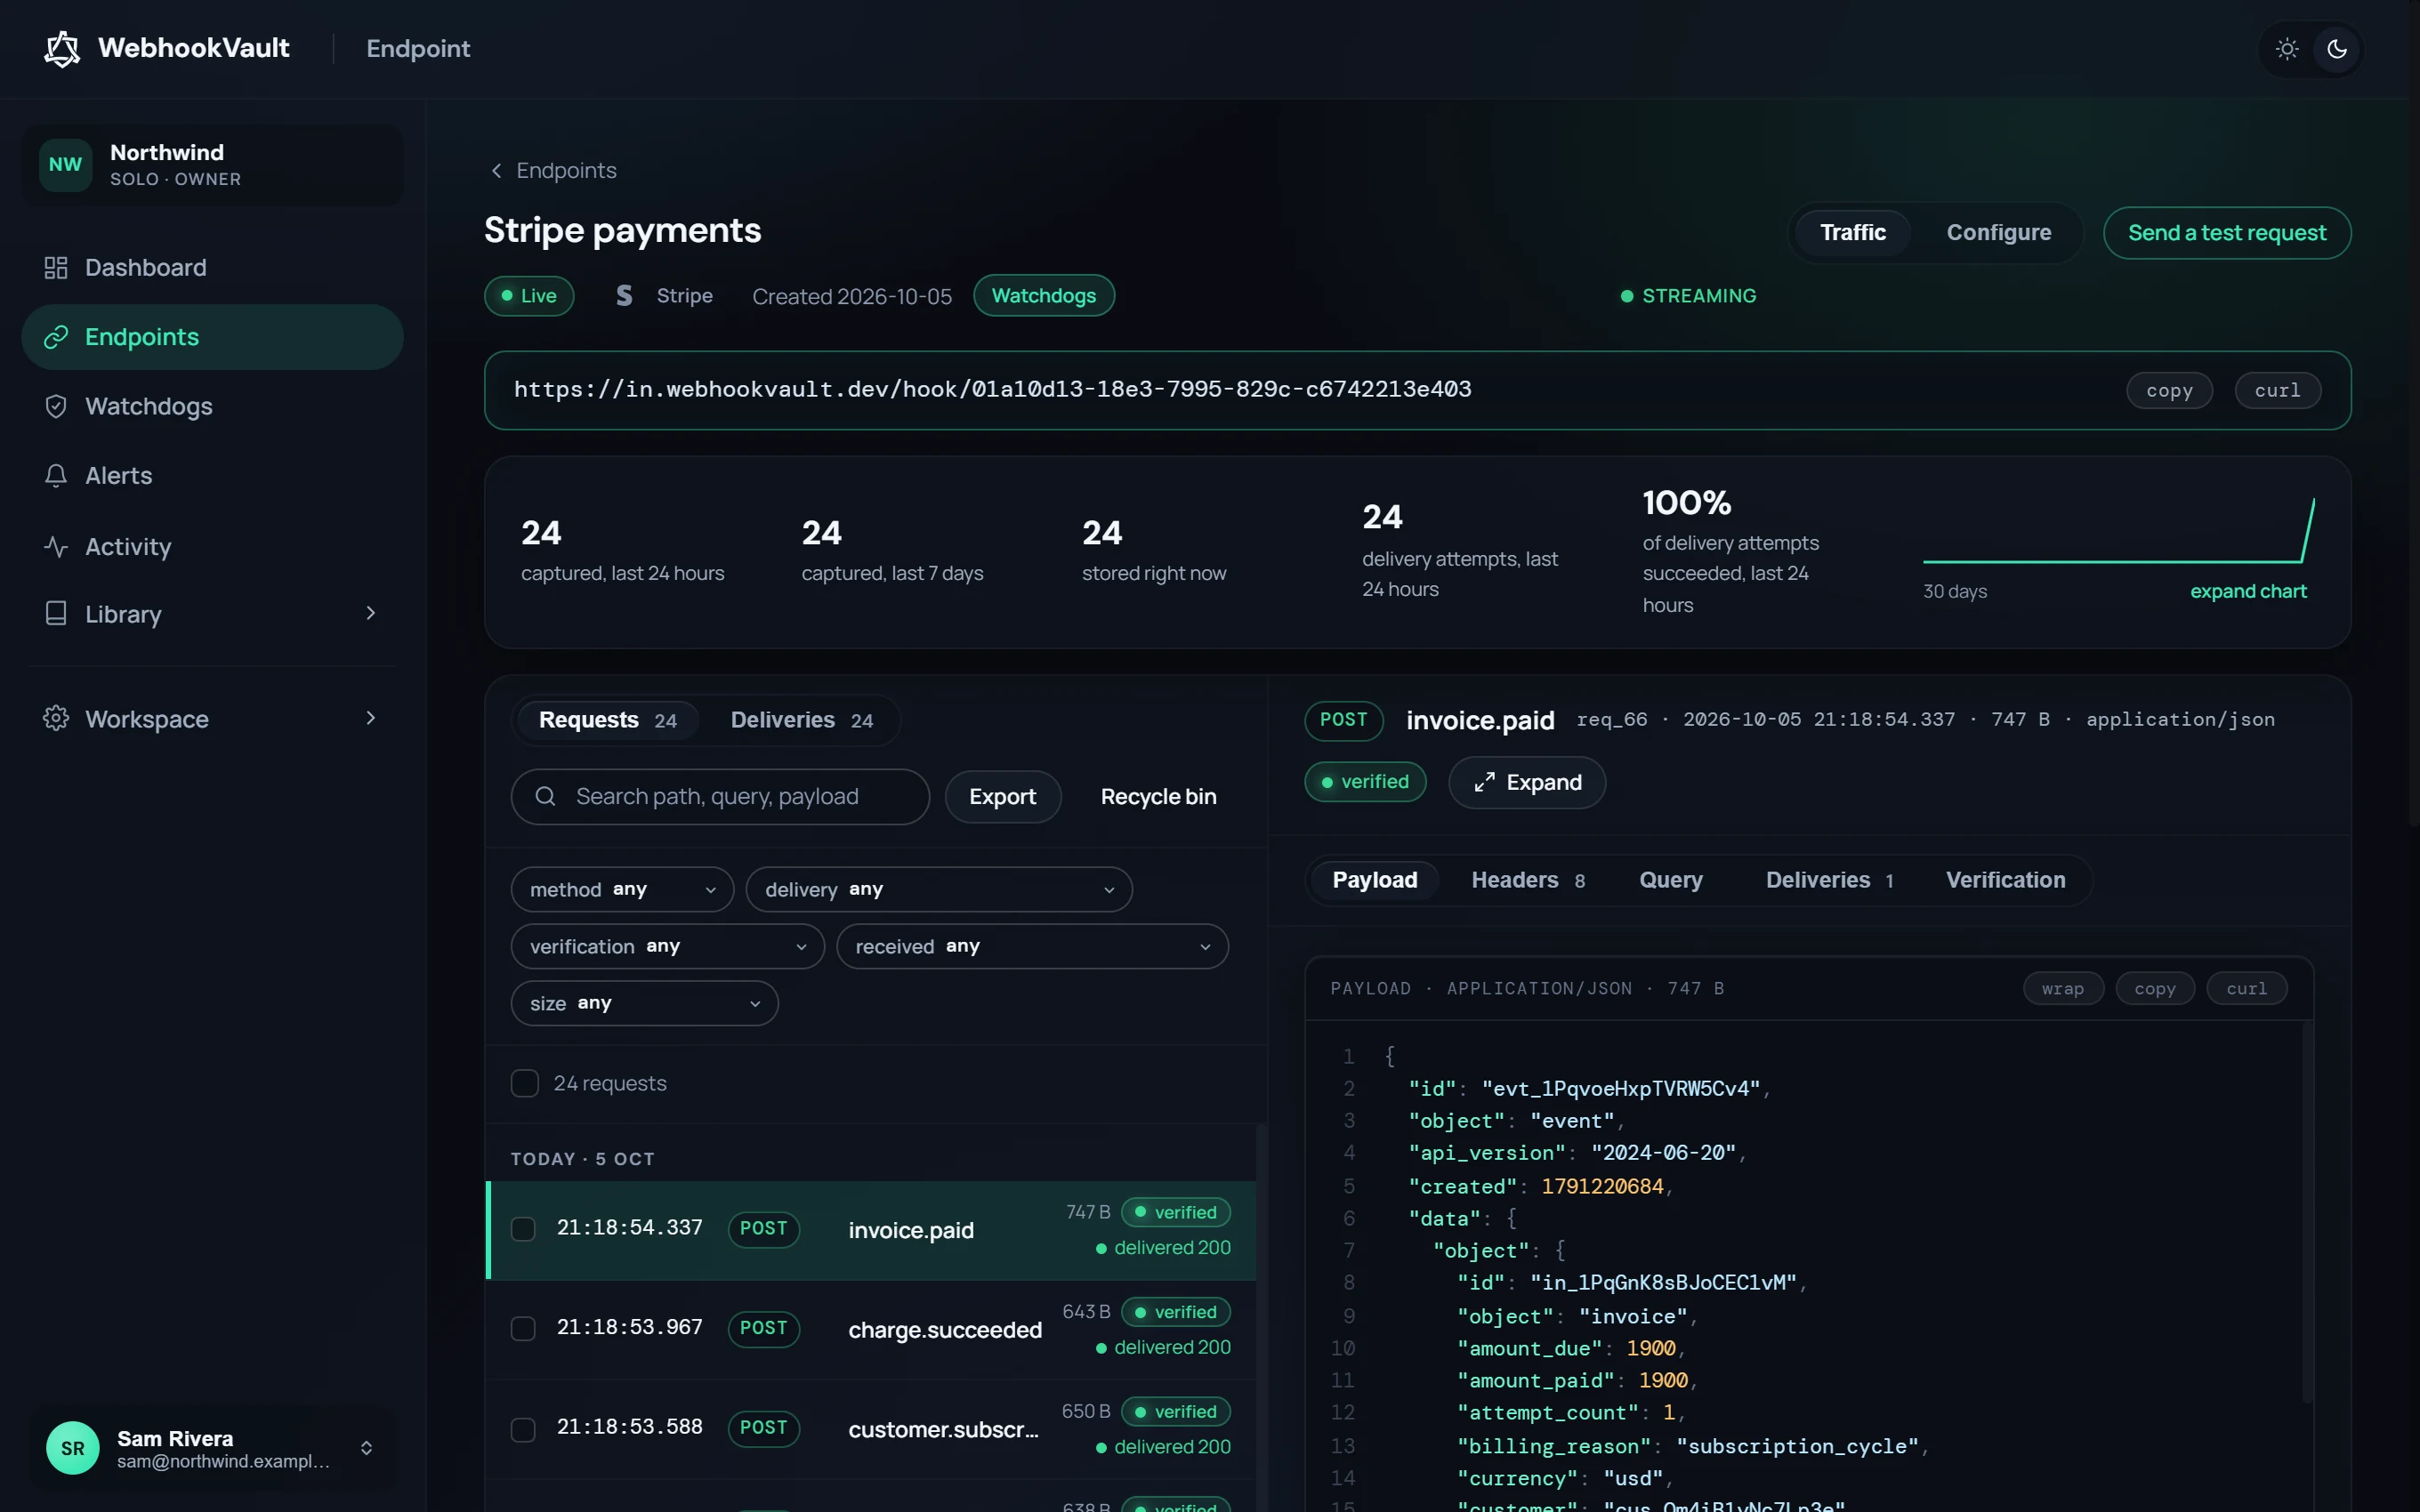Open Alerts in the sidebar
Image resolution: width=2420 pixels, height=1512 pixels.
click(212, 476)
